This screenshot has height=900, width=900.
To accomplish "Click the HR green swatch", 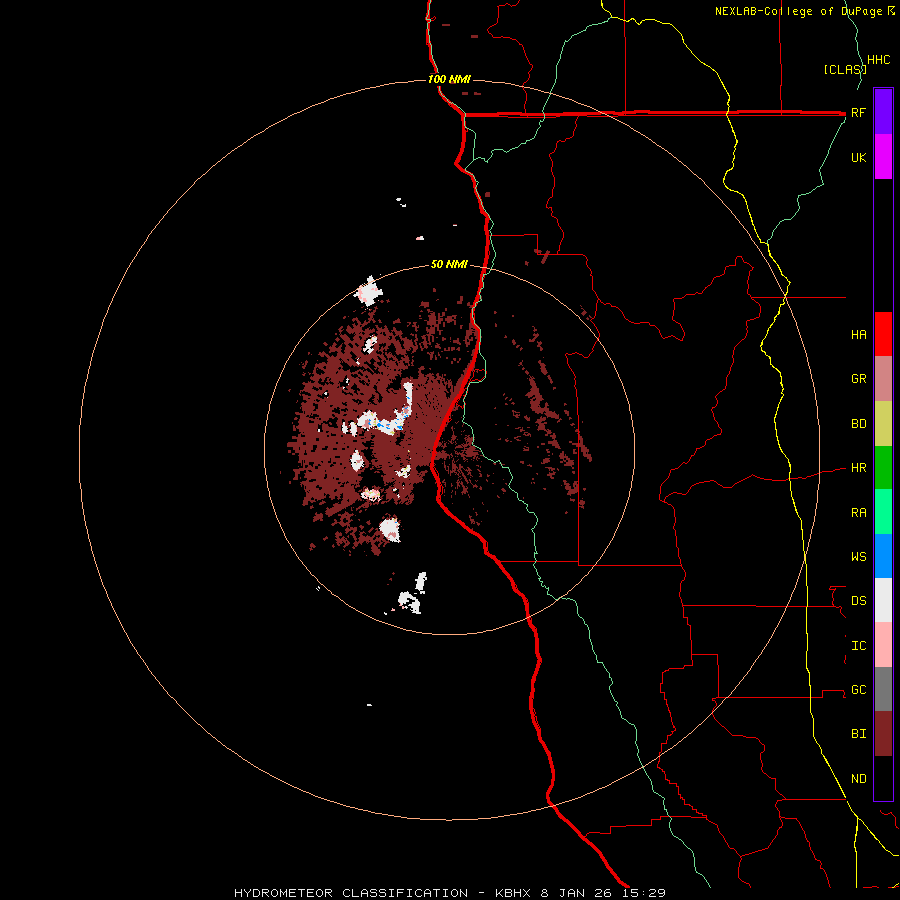I will point(883,468).
